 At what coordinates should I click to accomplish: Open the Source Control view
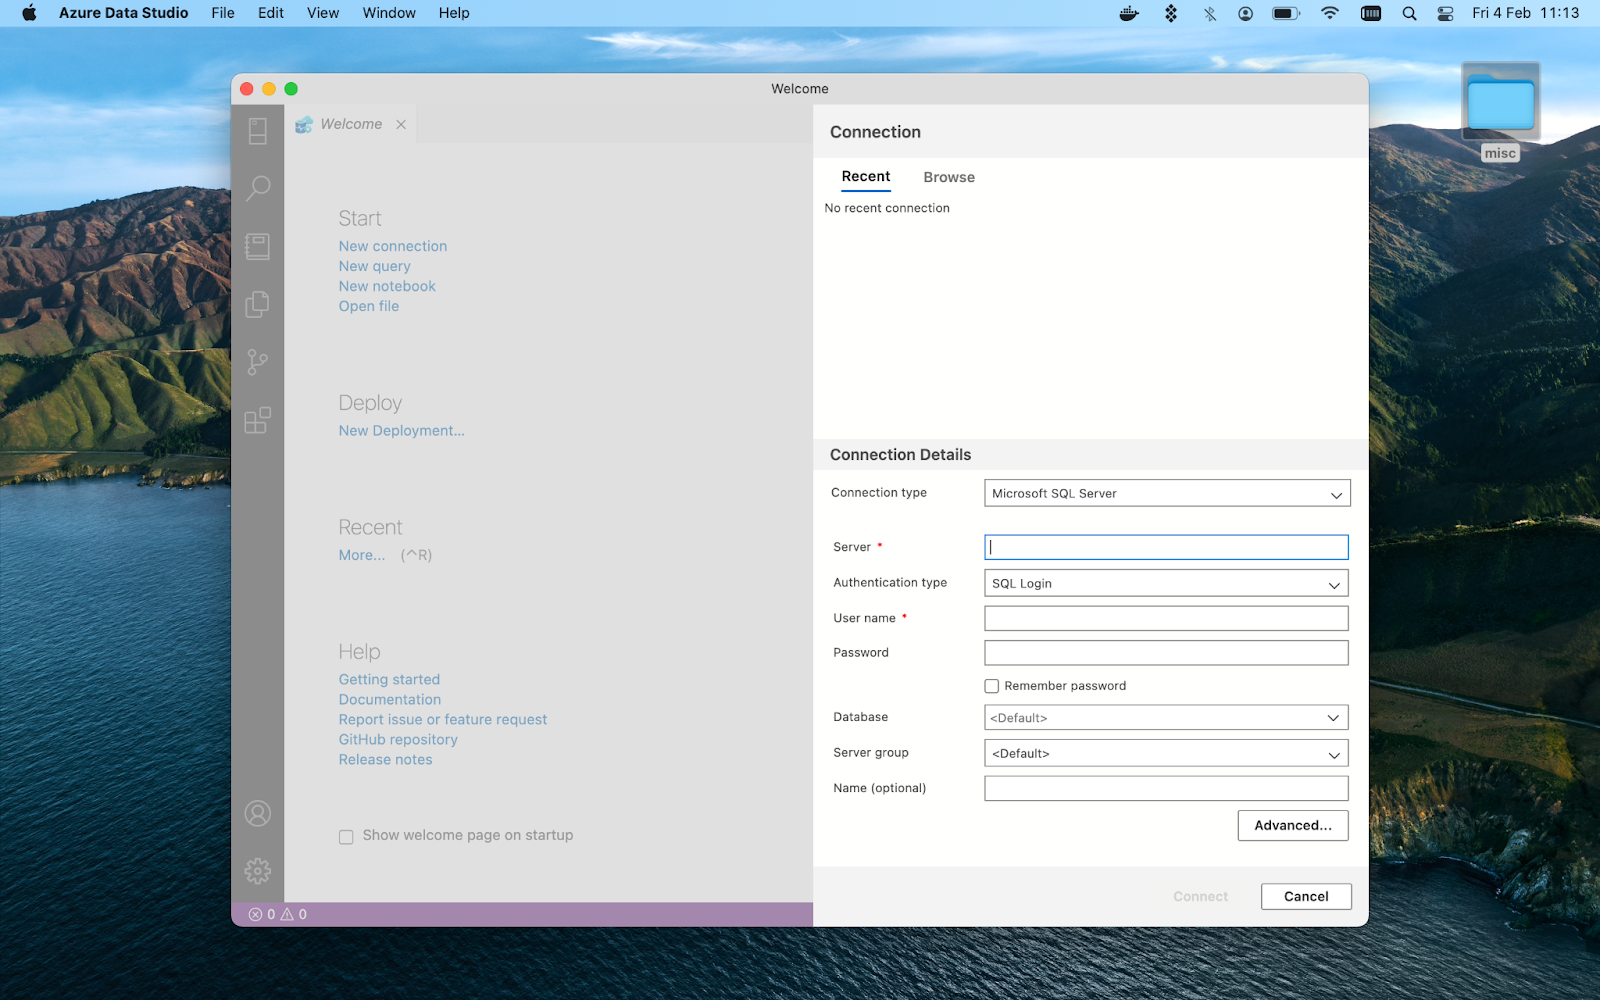click(x=258, y=361)
